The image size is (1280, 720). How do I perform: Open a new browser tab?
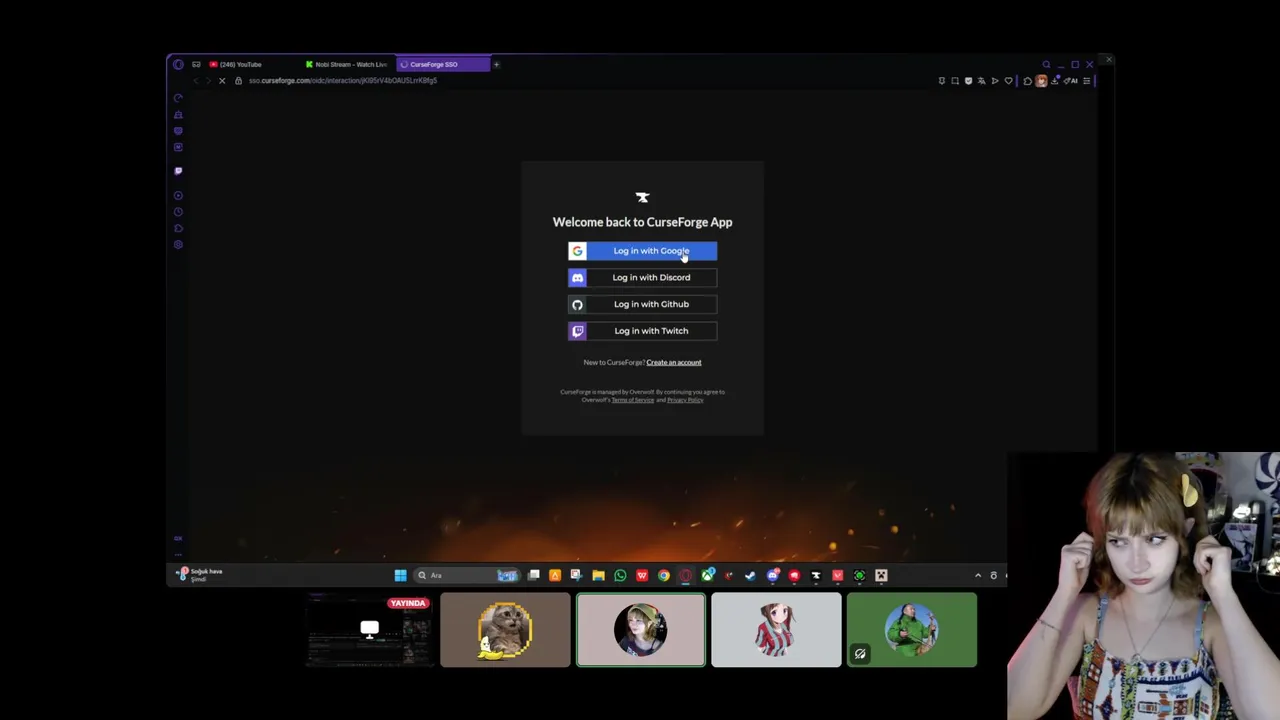[496, 64]
